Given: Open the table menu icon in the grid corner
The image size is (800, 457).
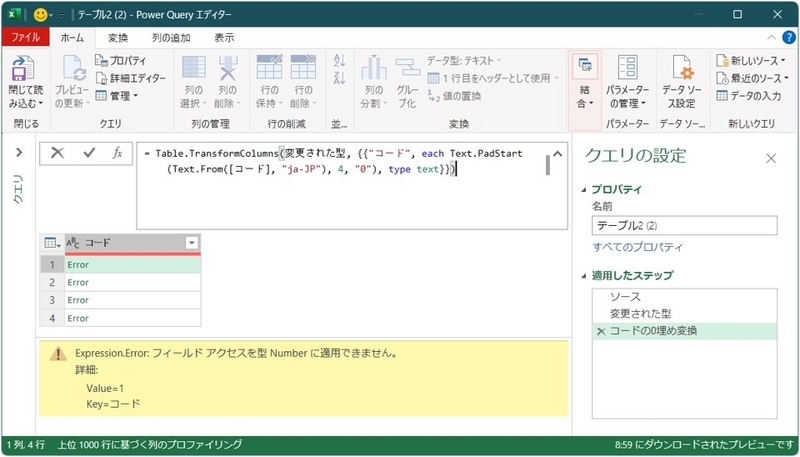Looking at the screenshot, I should (52, 243).
